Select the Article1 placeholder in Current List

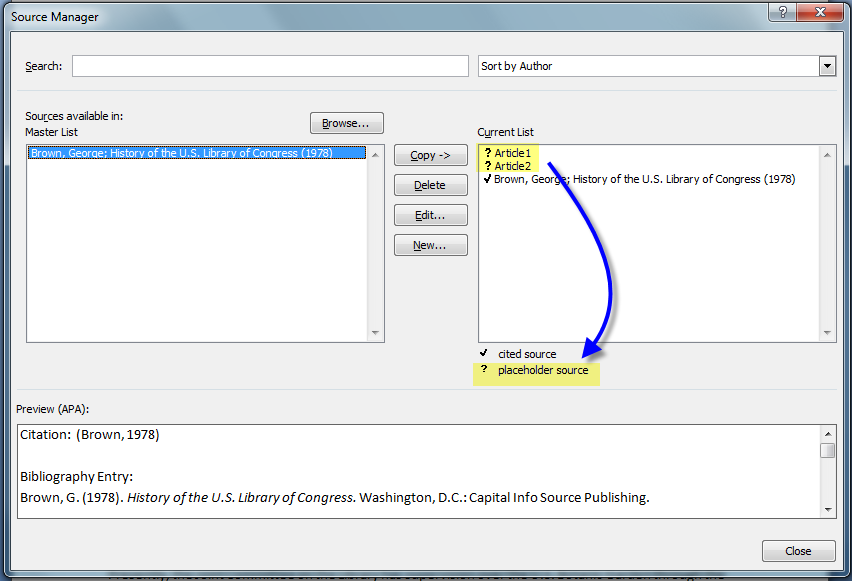point(508,153)
